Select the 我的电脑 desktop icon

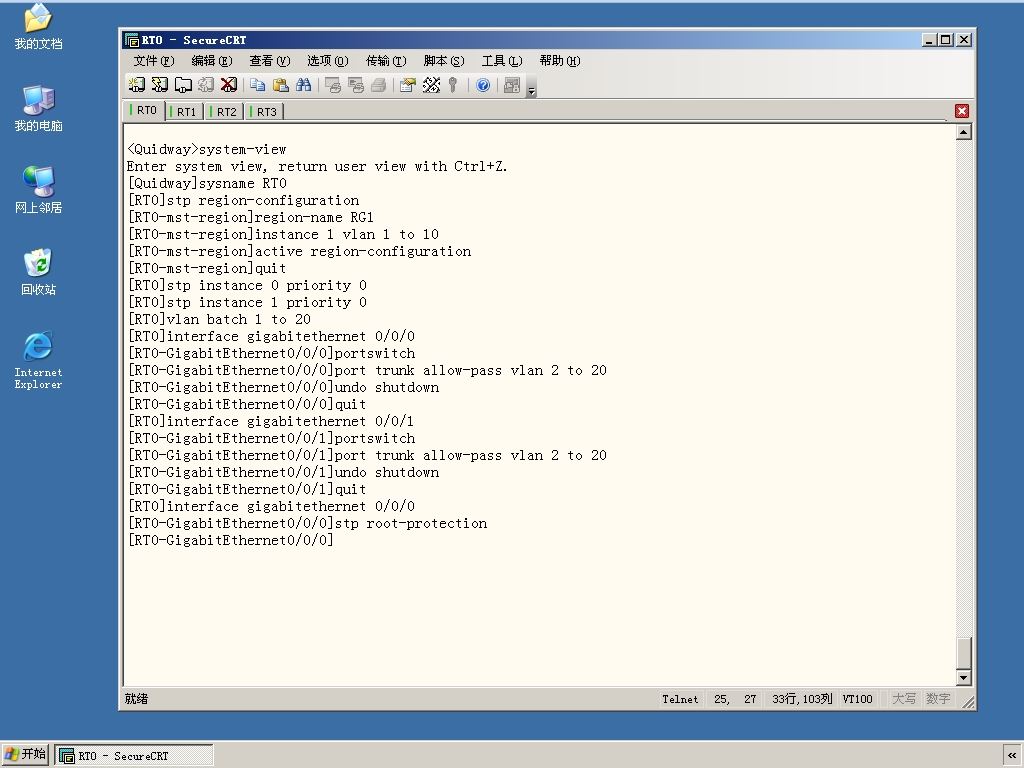[39, 108]
